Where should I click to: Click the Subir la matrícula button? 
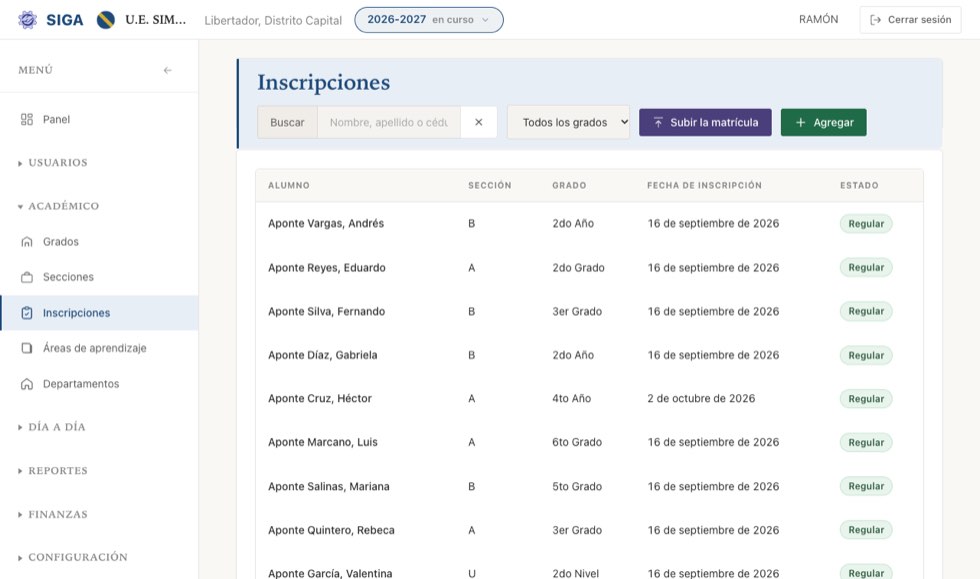pyautogui.click(x=705, y=123)
